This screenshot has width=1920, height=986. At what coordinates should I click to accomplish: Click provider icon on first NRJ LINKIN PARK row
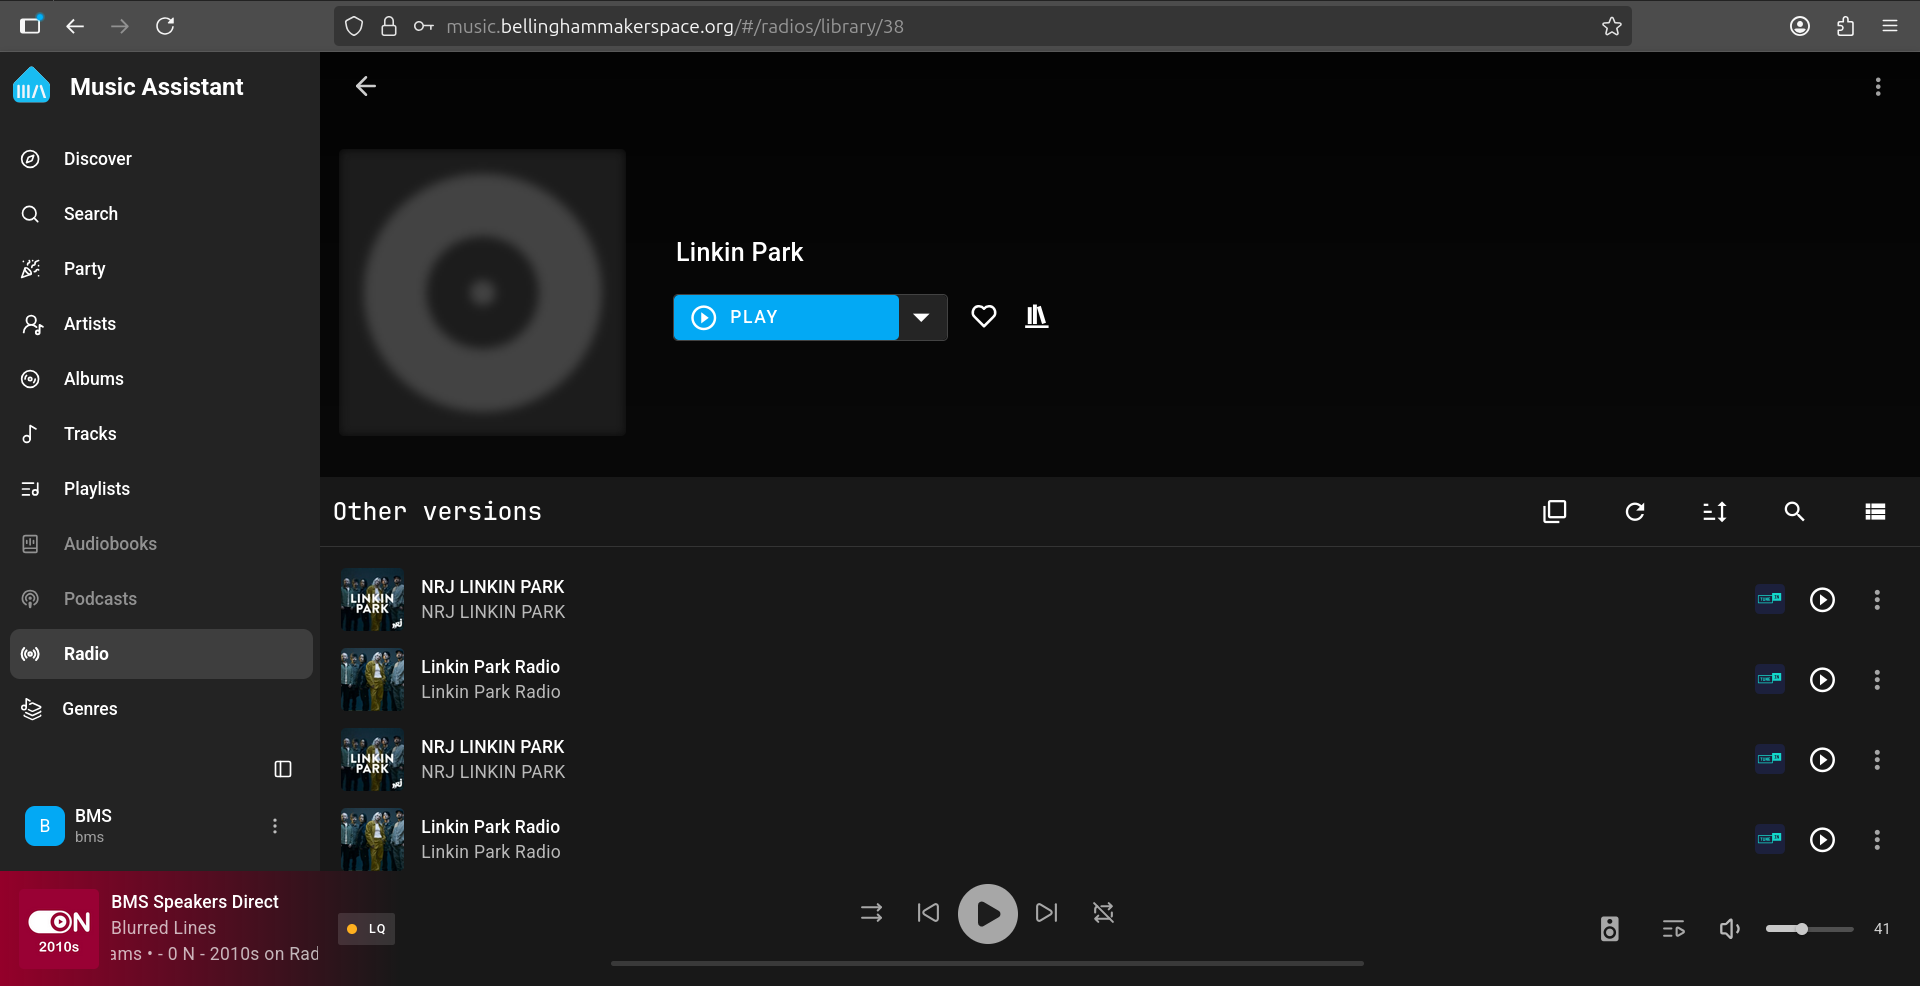click(x=1770, y=599)
